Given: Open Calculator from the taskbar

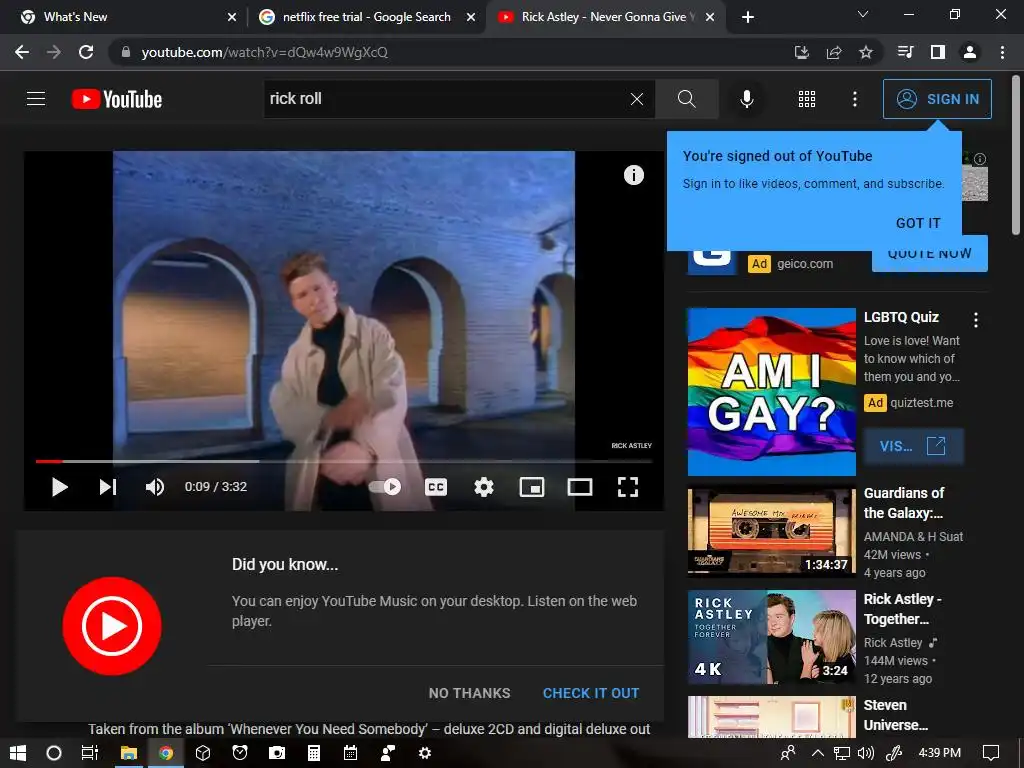Looking at the screenshot, I should [x=314, y=753].
